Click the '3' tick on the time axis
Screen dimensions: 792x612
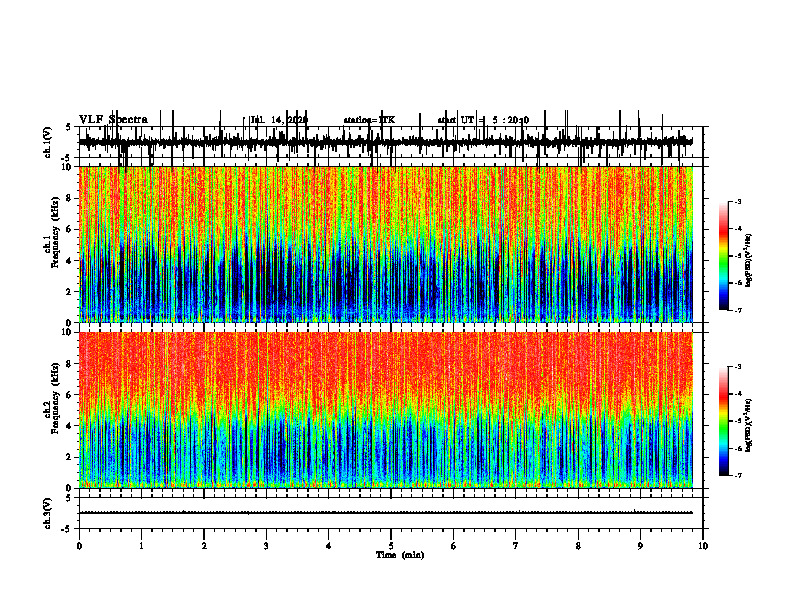coord(266,546)
